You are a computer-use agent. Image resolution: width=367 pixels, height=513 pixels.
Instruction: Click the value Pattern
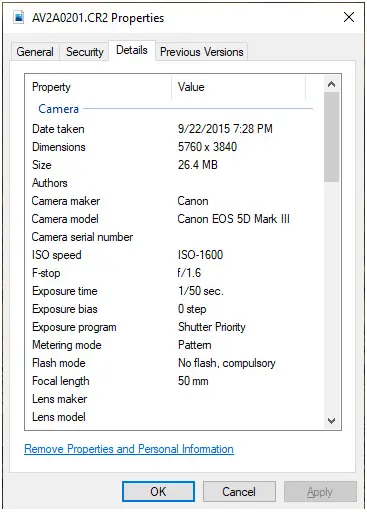point(195,345)
